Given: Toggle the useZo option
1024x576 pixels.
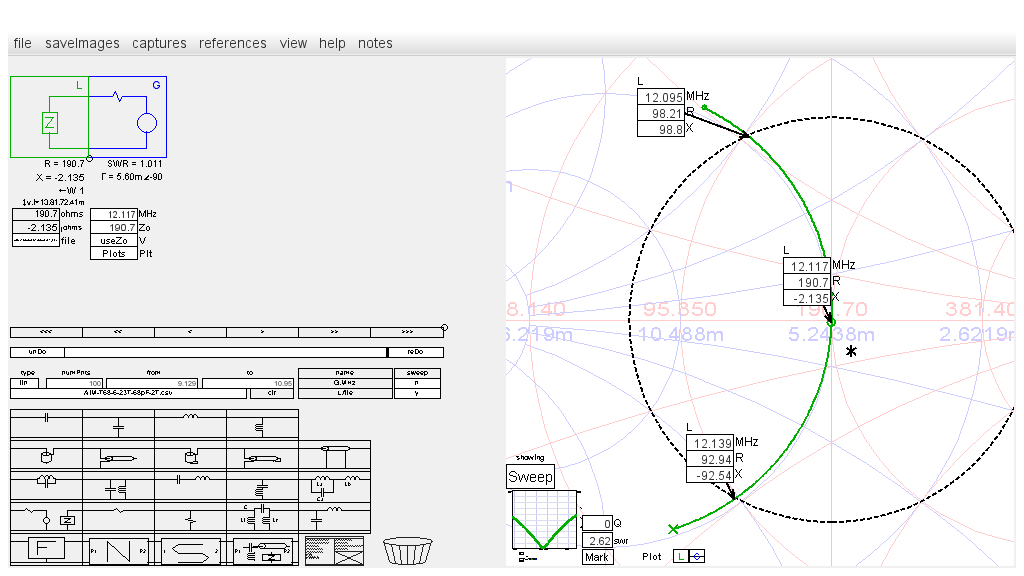Looking at the screenshot, I should point(114,241).
